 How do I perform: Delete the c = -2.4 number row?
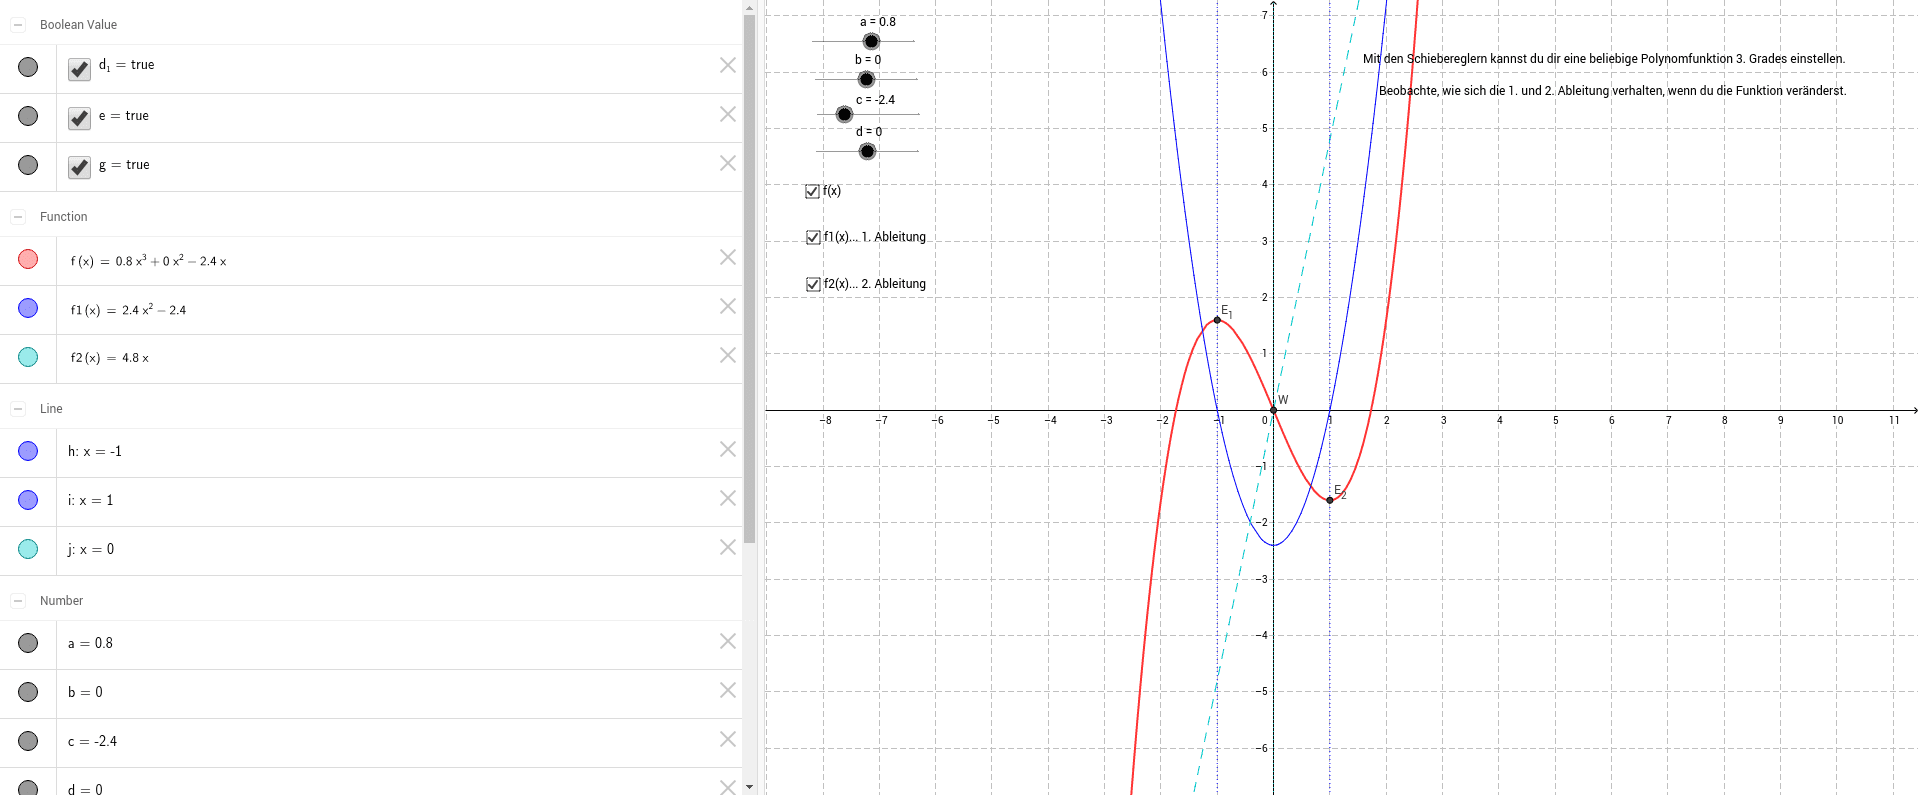pyautogui.click(x=728, y=739)
